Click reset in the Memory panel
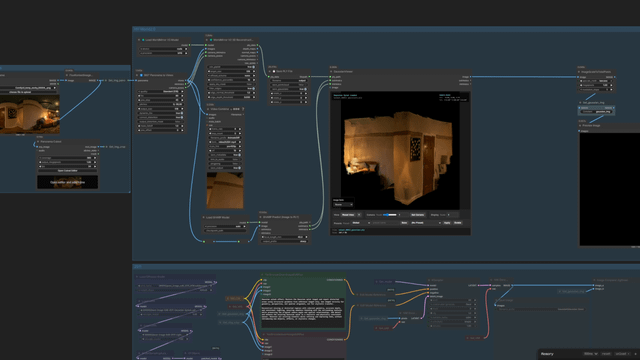Viewport: 640px width, 360px height. (x=606, y=354)
